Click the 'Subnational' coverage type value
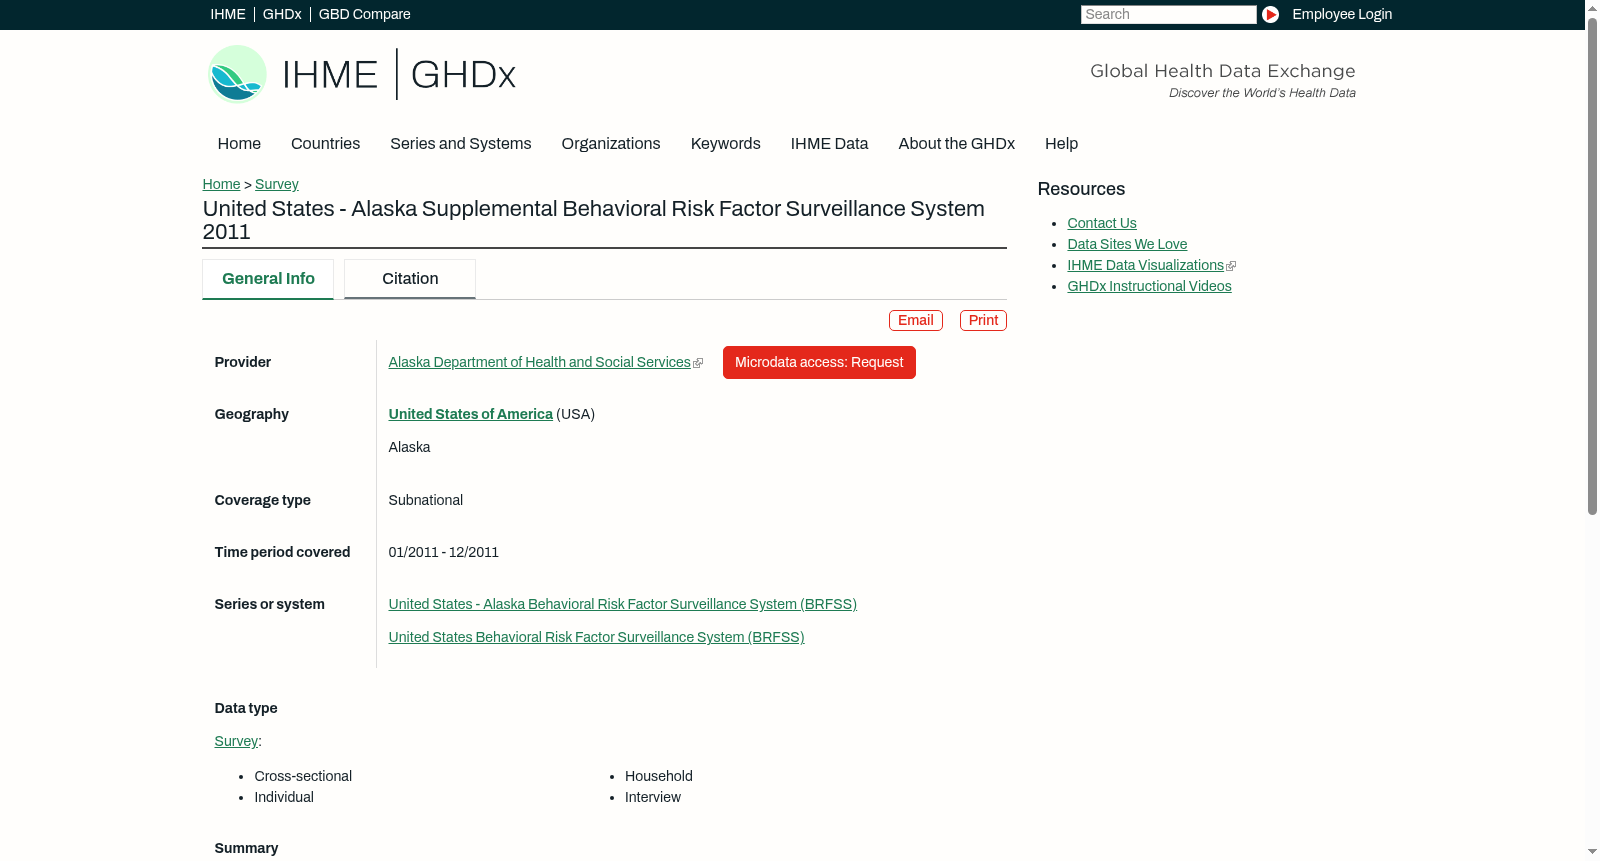Screen dimensions: 1600x861 coord(426,500)
